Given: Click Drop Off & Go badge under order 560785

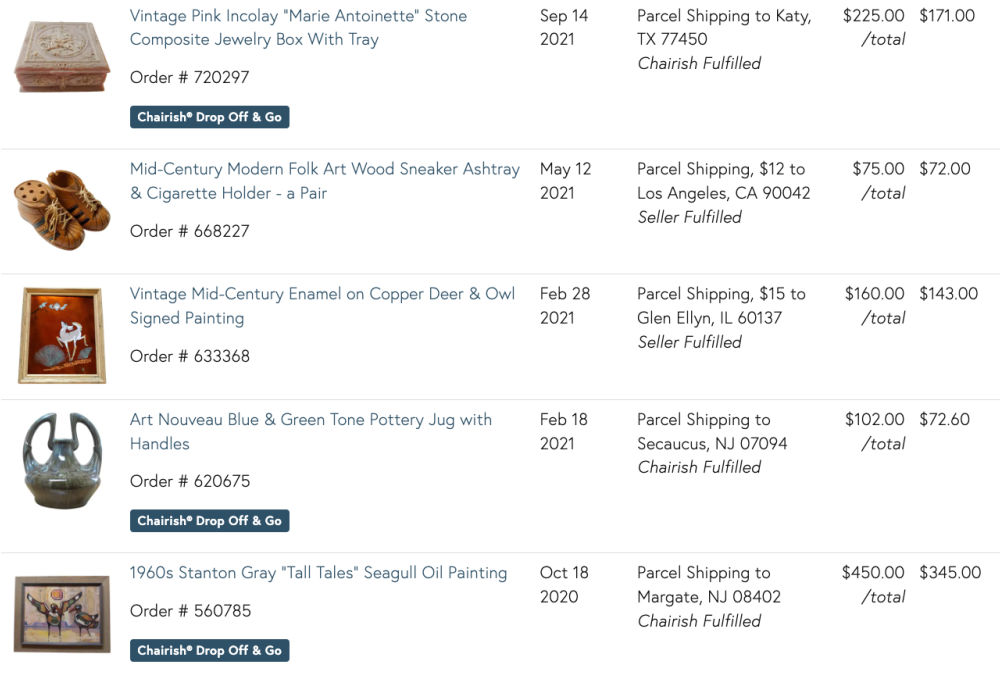Looking at the screenshot, I should (209, 650).
